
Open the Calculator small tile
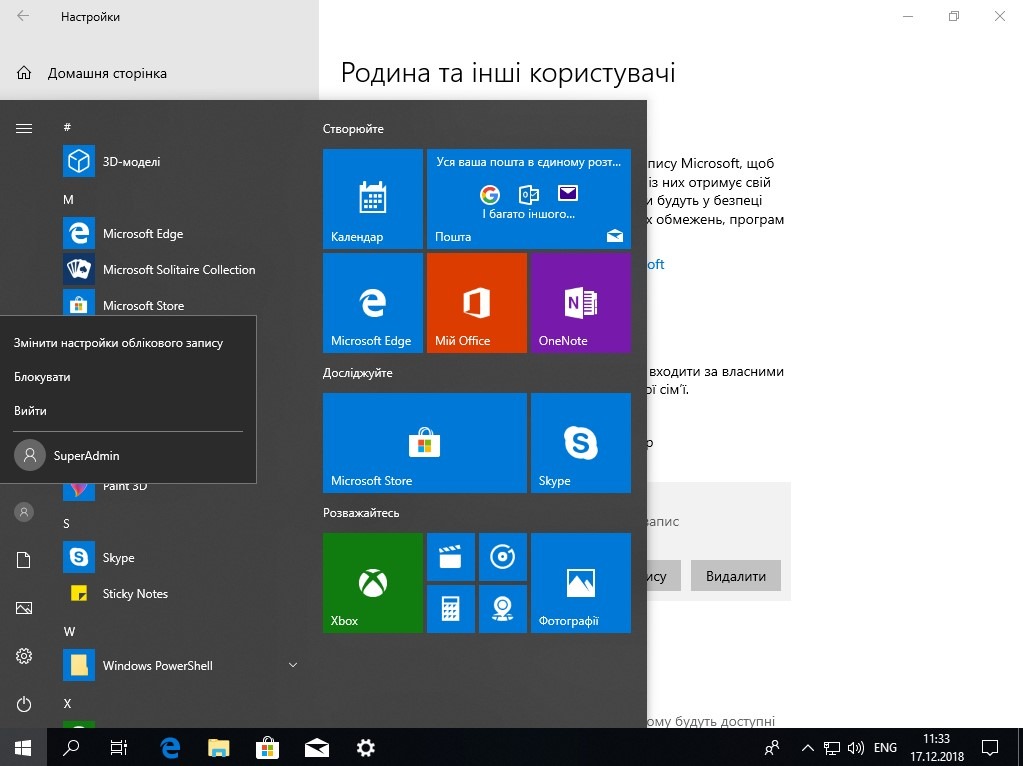coord(450,609)
